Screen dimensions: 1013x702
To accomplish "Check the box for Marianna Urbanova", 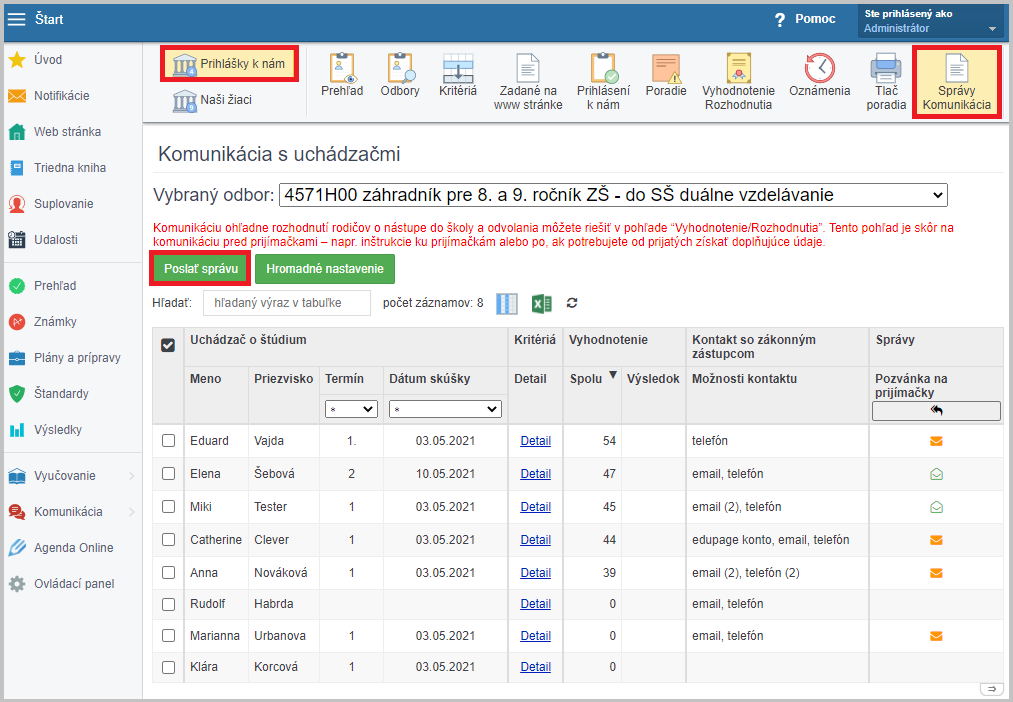I will (169, 635).
